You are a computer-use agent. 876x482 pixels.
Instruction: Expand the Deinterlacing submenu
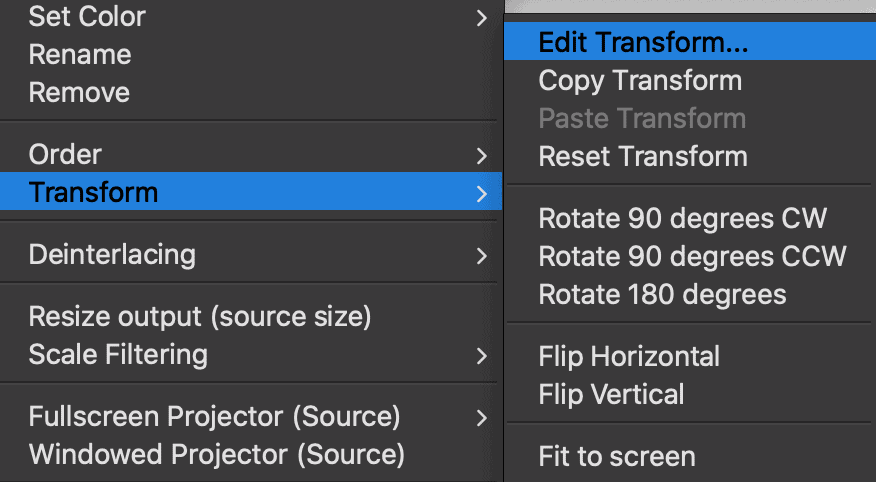pyautogui.click(x=112, y=254)
